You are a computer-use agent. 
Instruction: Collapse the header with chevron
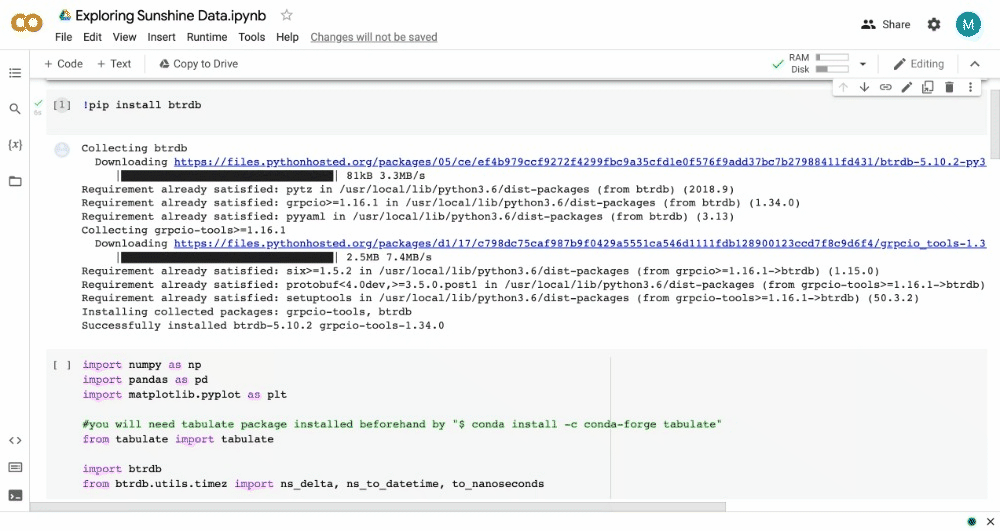[x=974, y=64]
